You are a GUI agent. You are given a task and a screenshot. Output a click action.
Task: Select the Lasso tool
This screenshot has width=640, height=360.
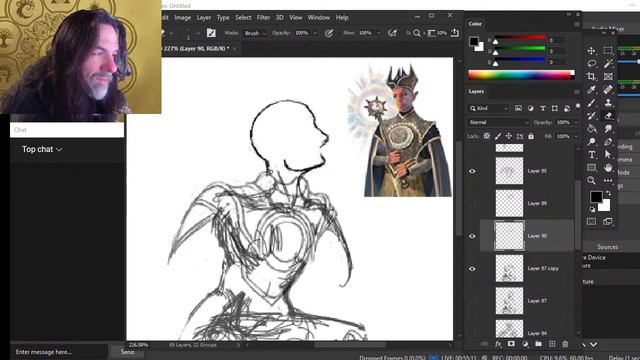coord(591,63)
